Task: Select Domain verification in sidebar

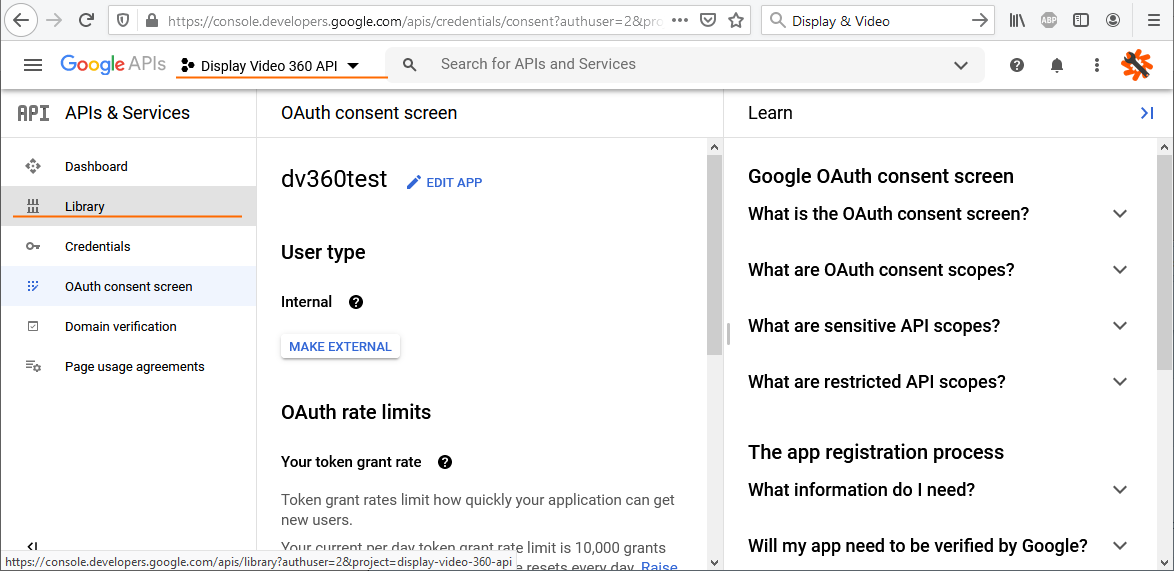Action: pyautogui.click(x=120, y=327)
